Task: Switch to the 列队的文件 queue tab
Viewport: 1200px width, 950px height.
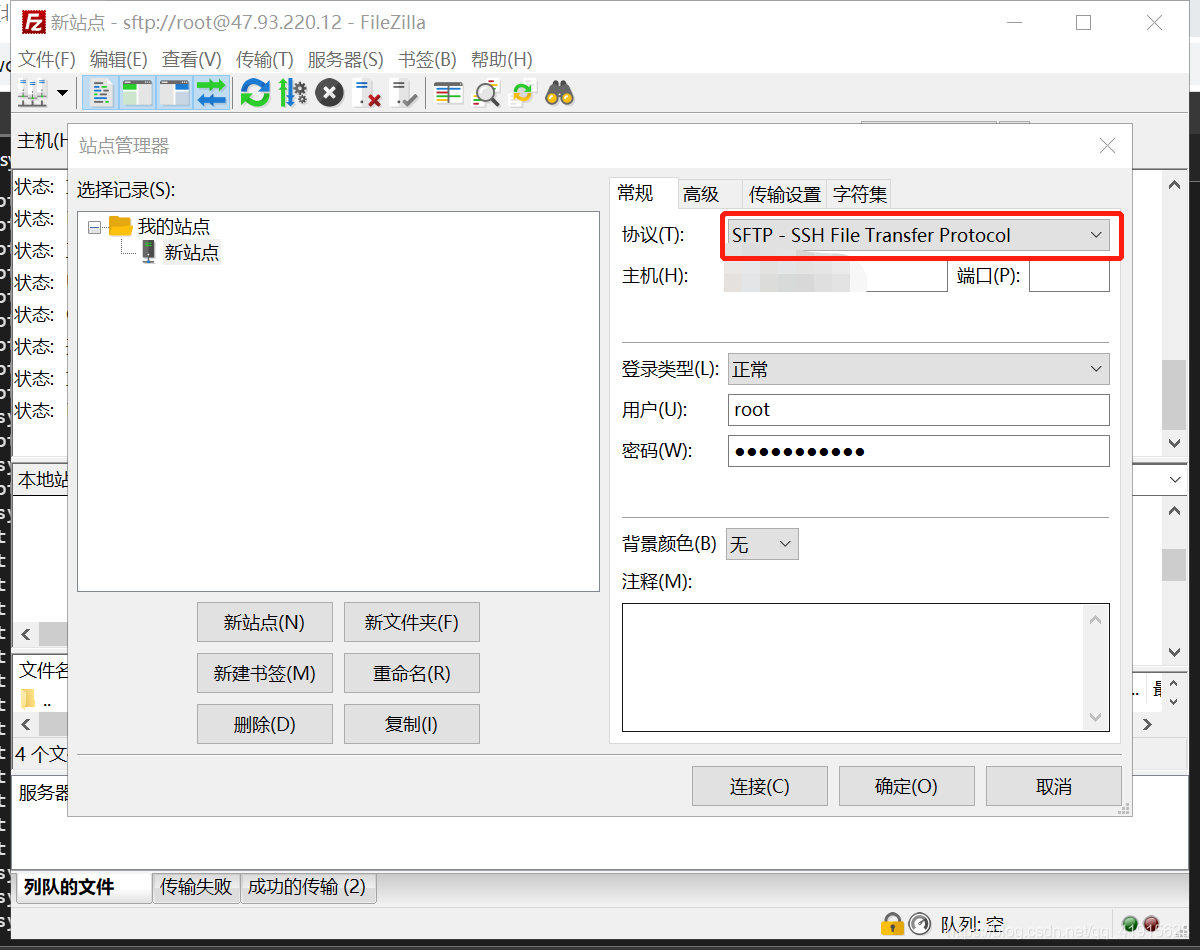Action: (x=83, y=887)
